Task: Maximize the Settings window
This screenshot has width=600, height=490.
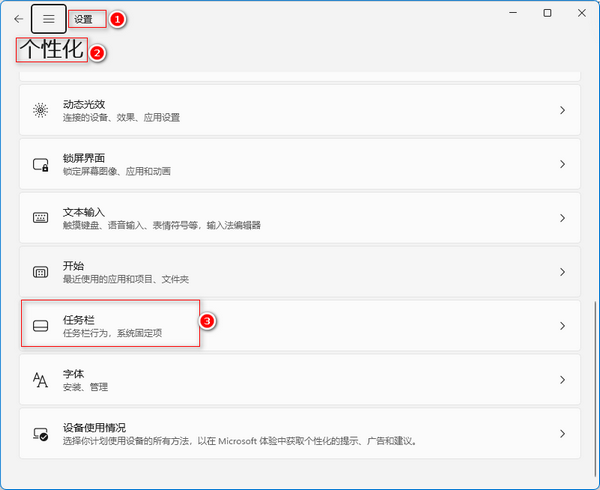Action: tap(547, 13)
